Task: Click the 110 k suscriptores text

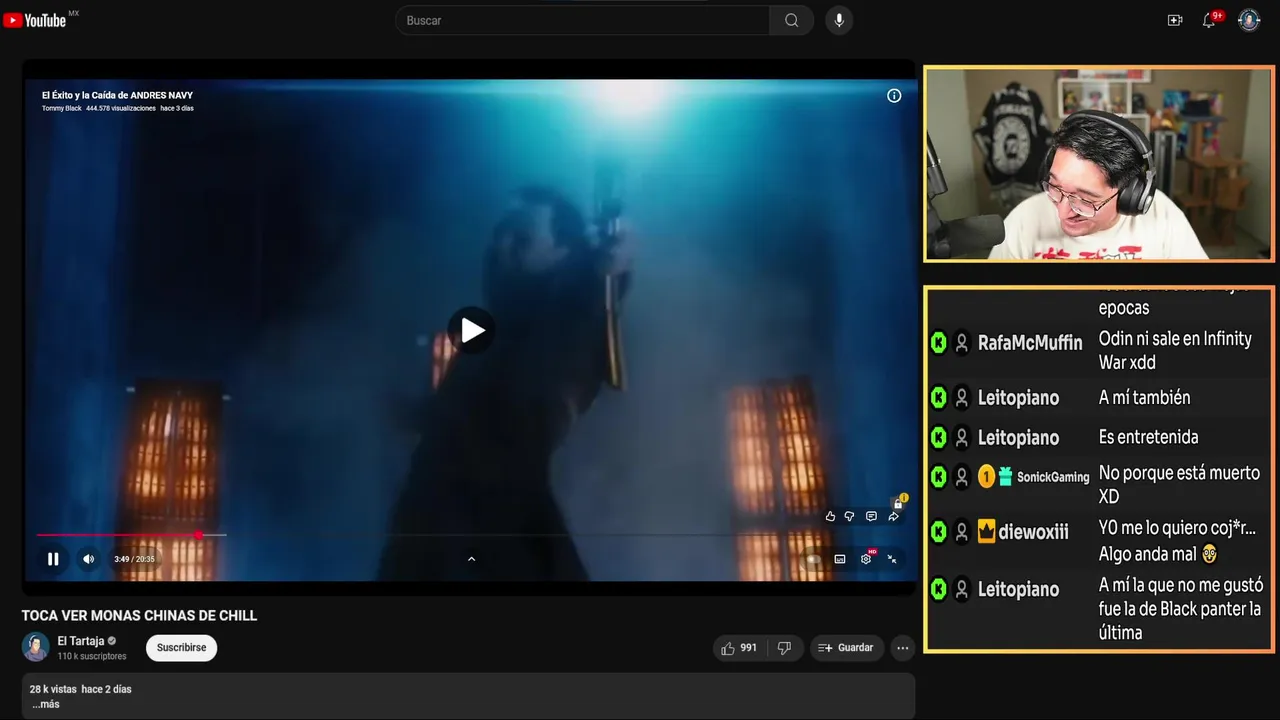Action: point(92,656)
